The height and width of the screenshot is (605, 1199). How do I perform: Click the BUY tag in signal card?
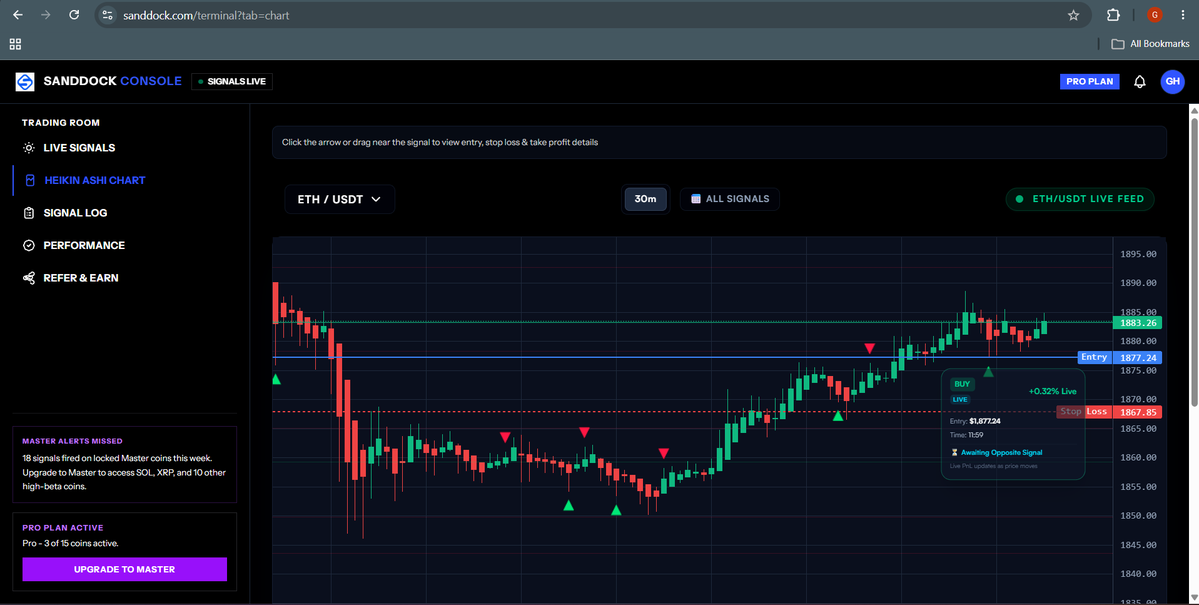[962, 384]
